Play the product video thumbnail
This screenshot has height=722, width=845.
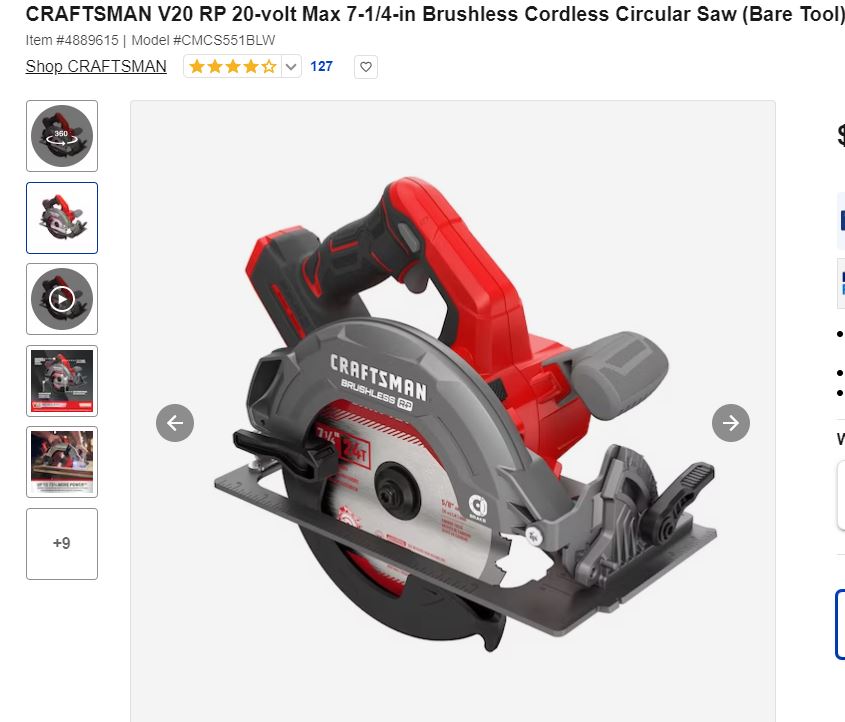click(62, 299)
